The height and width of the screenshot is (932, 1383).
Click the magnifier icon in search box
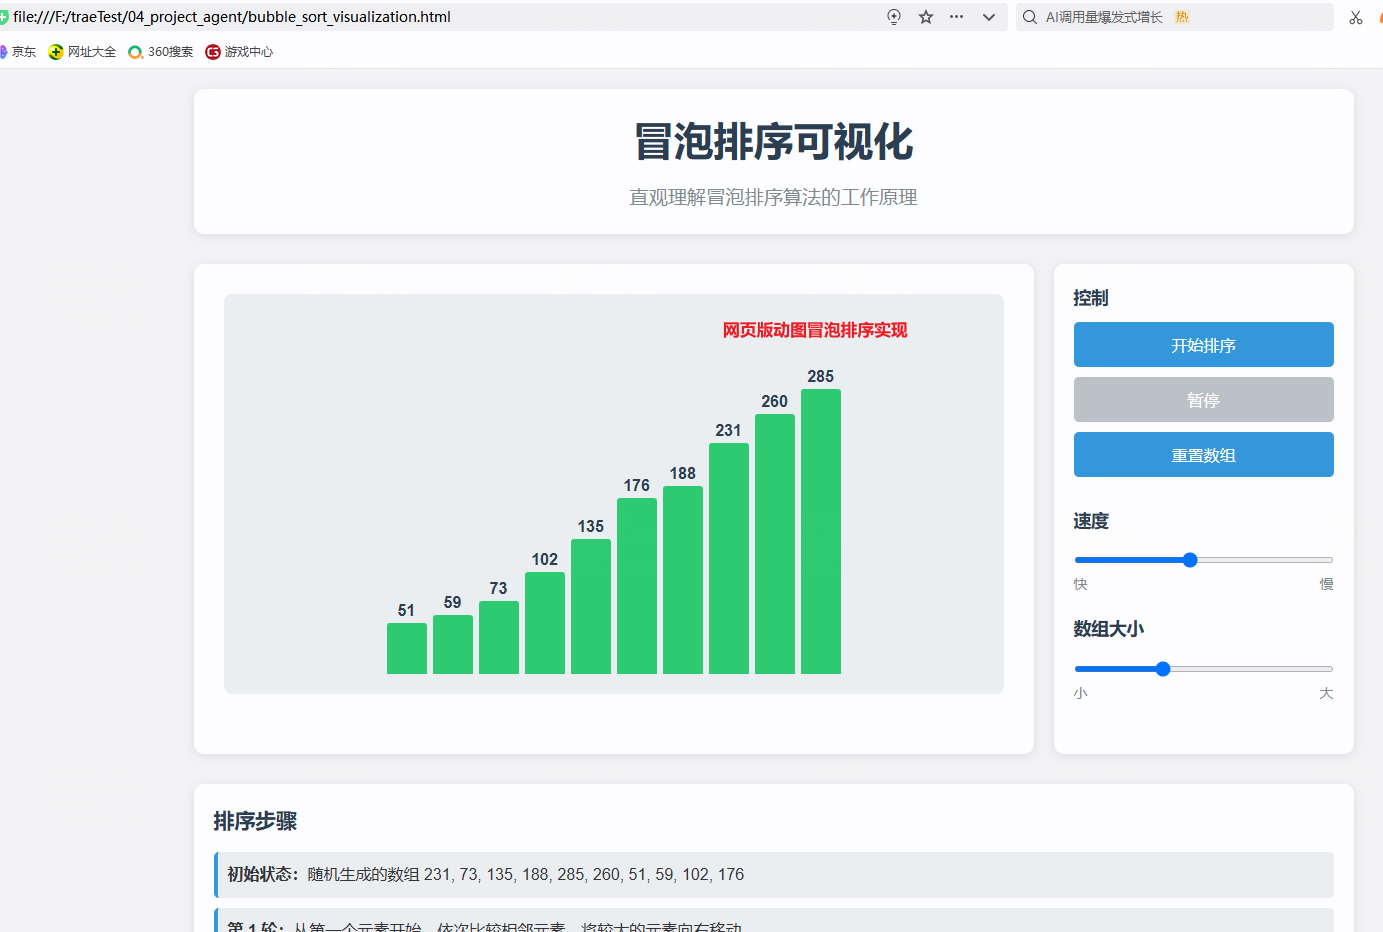[1029, 17]
